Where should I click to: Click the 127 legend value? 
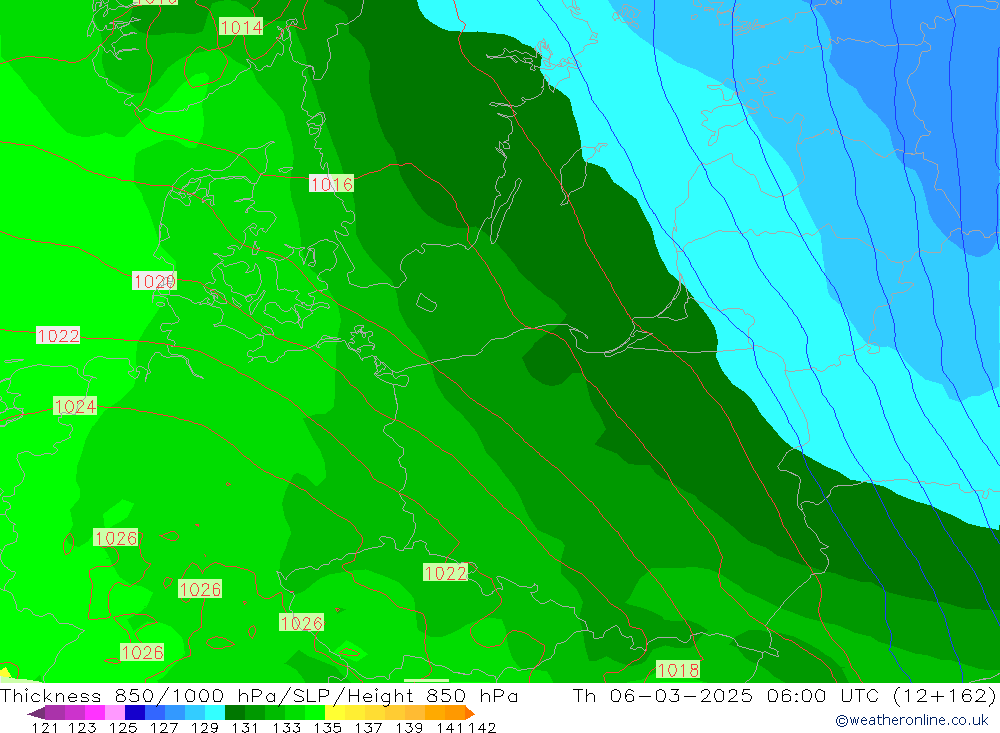click(164, 727)
